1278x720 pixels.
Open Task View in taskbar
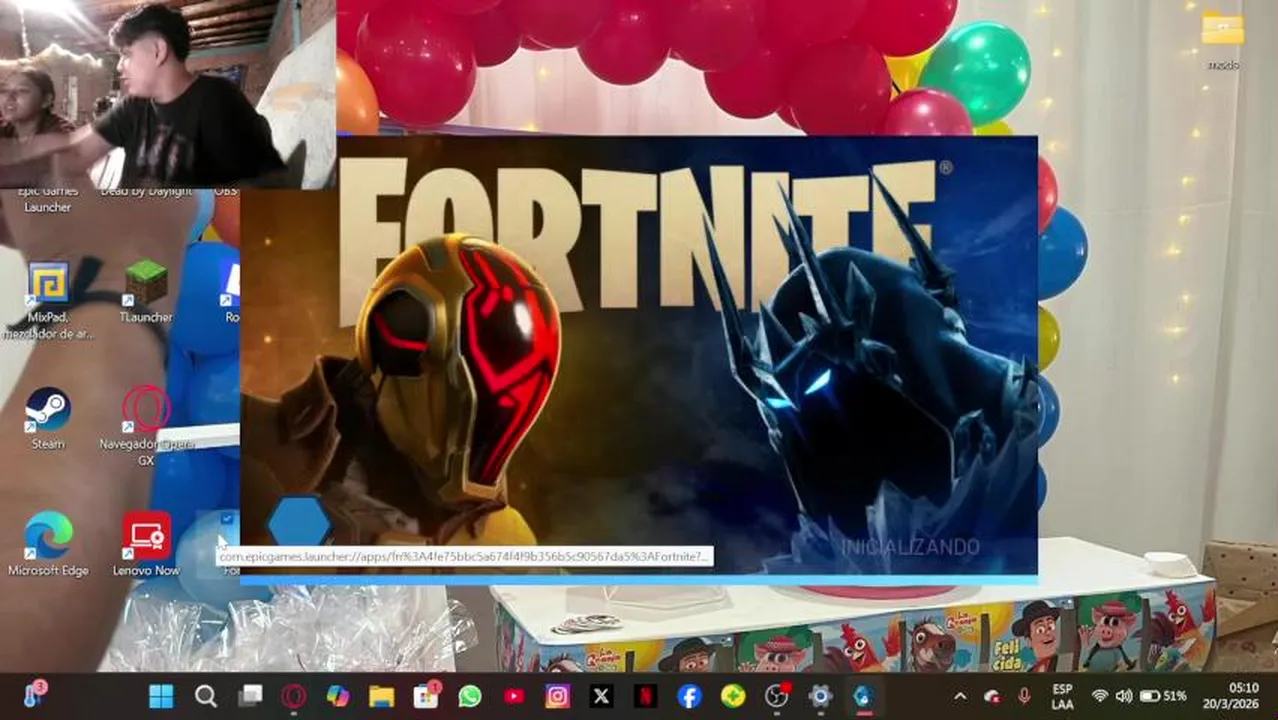pos(250,696)
